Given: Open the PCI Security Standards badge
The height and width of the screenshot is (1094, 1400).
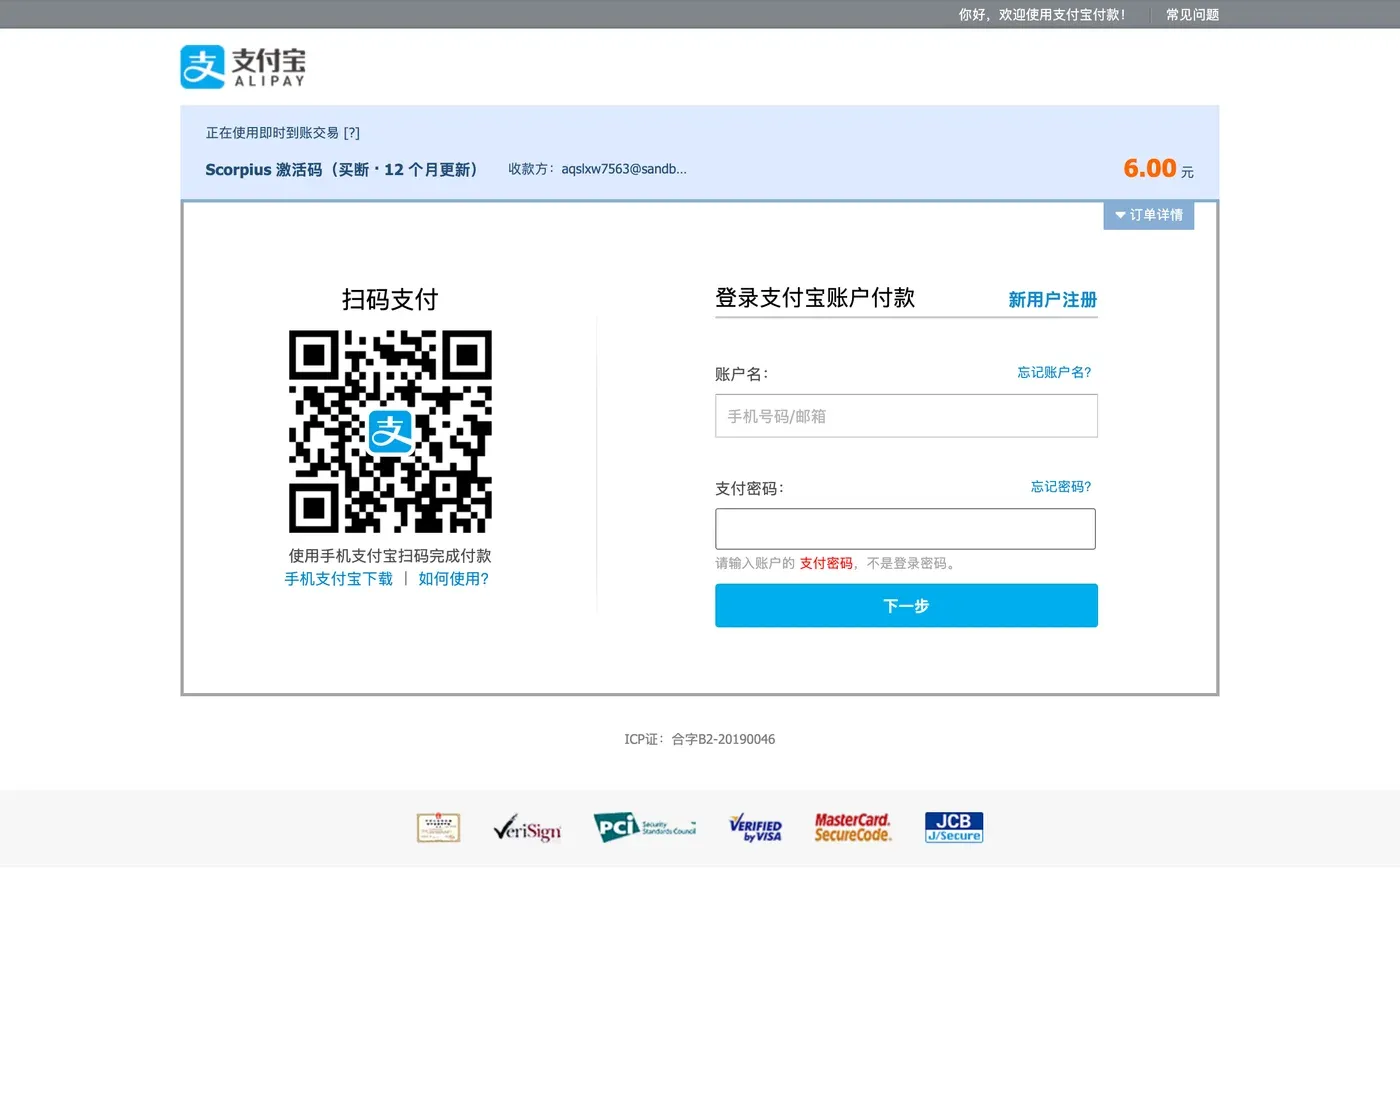Looking at the screenshot, I should (x=645, y=828).
